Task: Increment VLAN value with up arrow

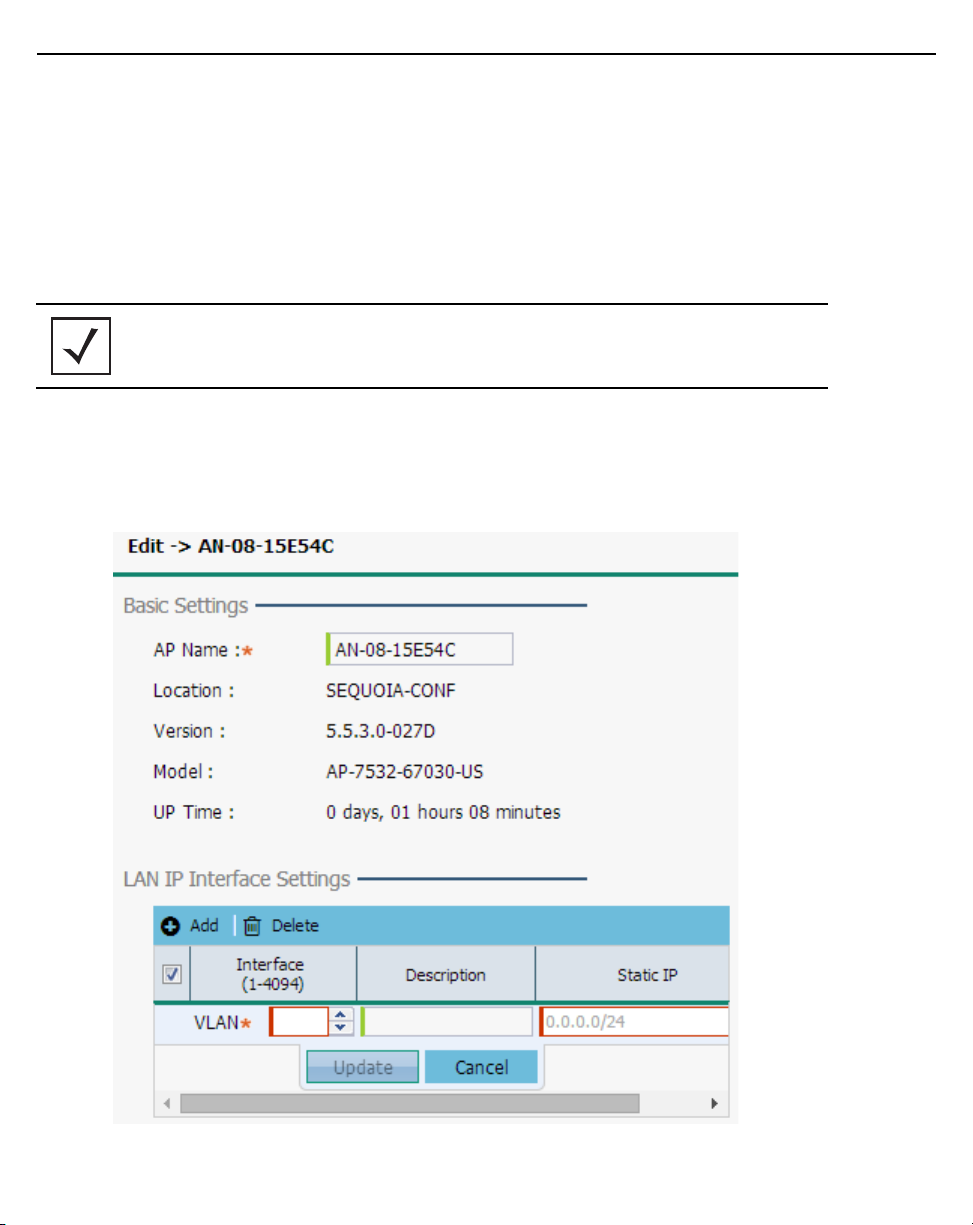Action: click(342, 1015)
